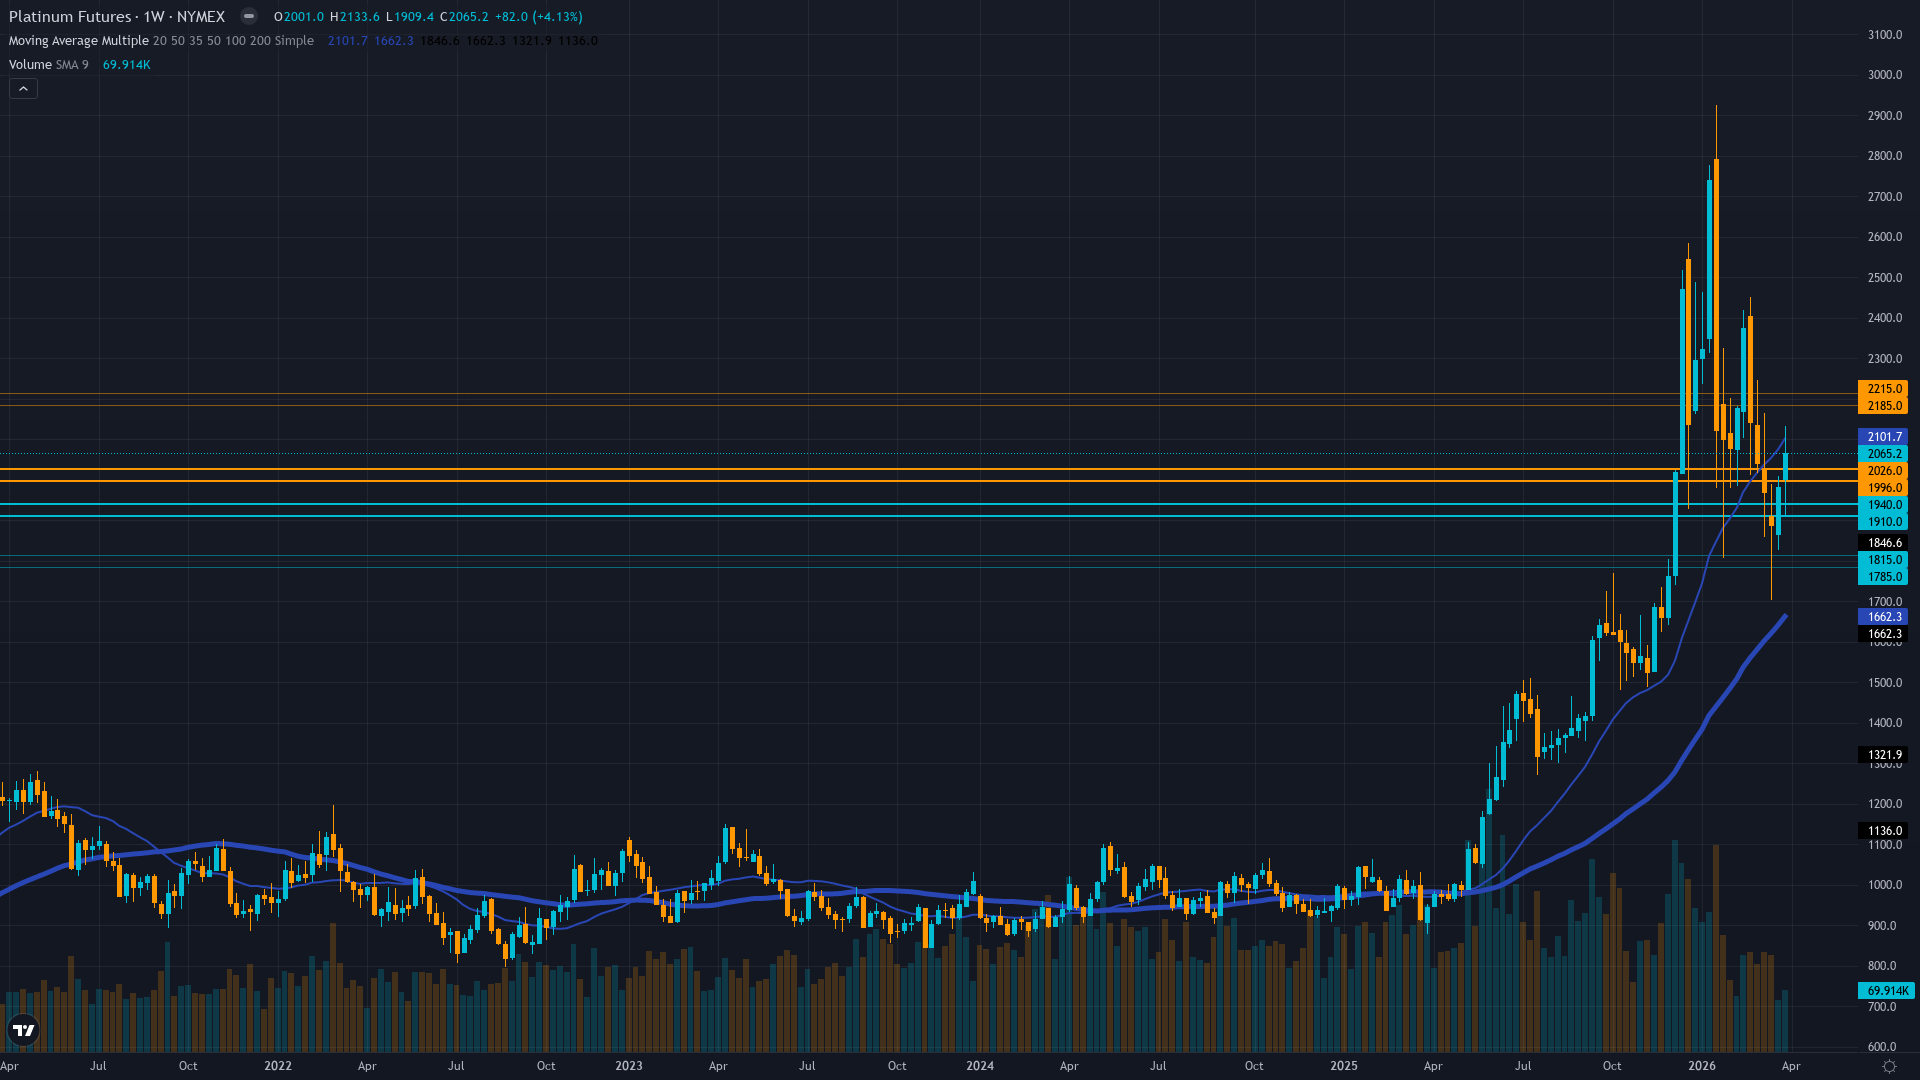
Task: Click the 2022 label on the time axis
Action: (278, 1066)
